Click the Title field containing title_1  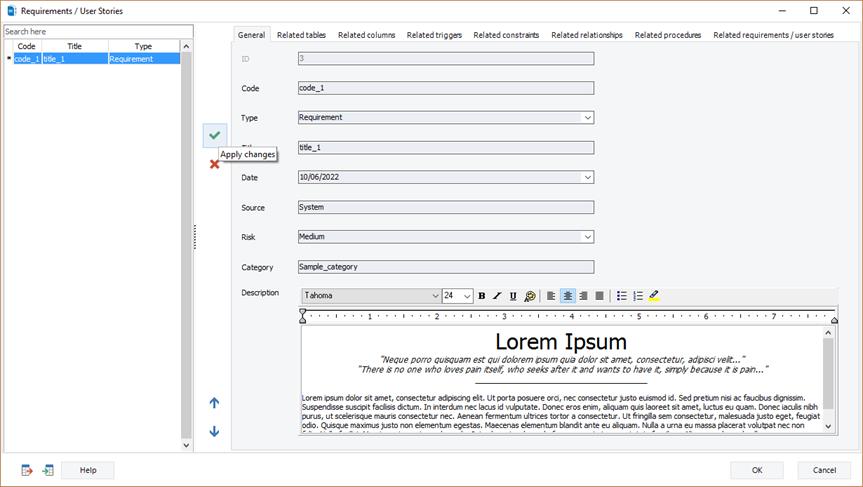446,147
